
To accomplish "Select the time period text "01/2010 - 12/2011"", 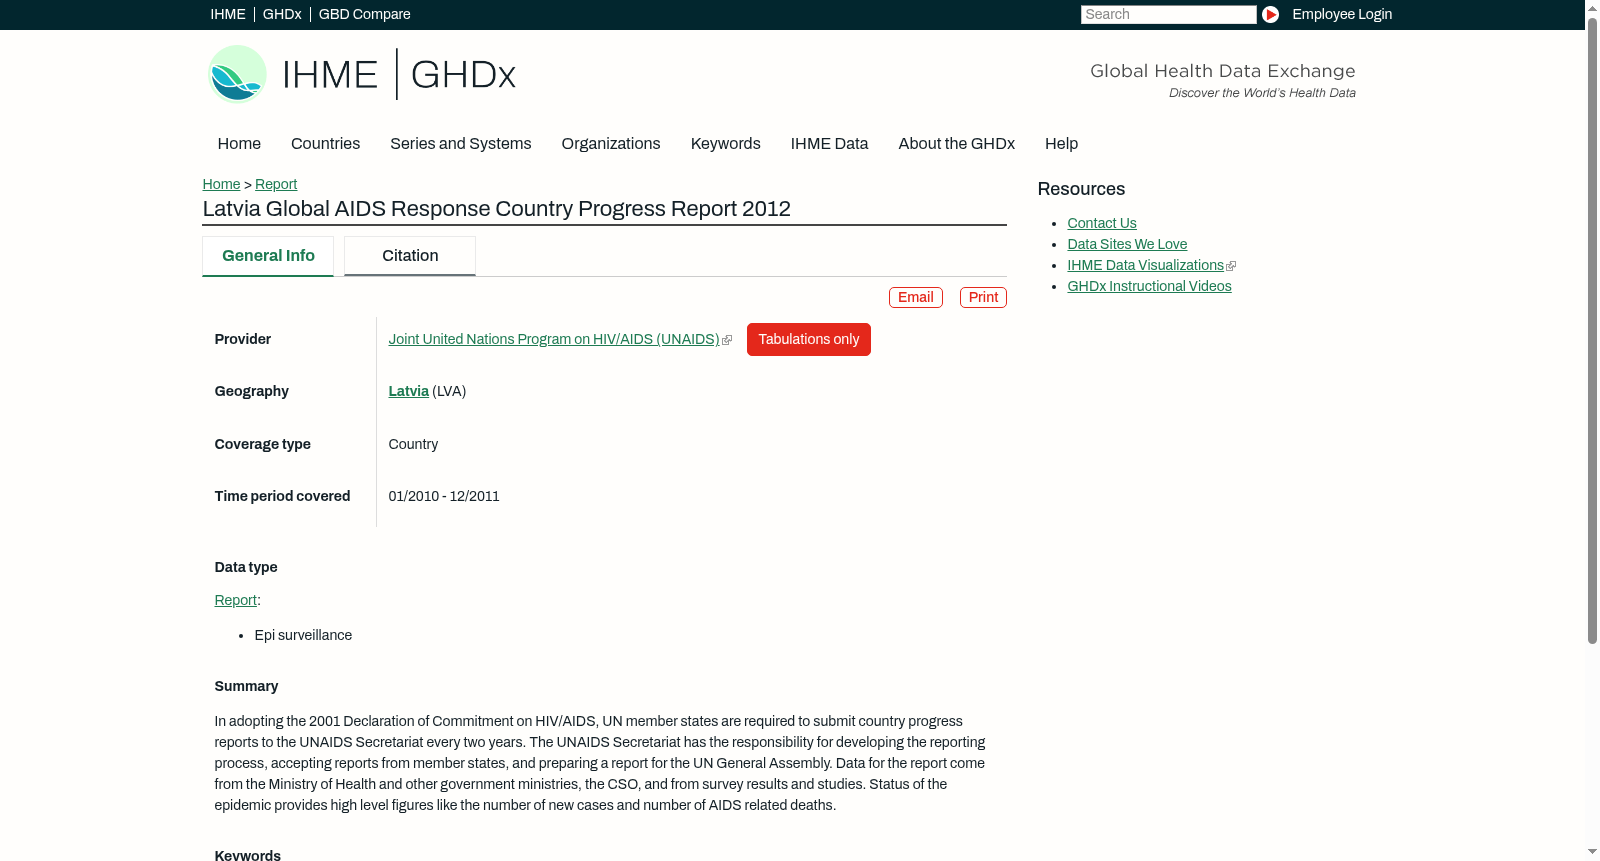I will point(444,496).
